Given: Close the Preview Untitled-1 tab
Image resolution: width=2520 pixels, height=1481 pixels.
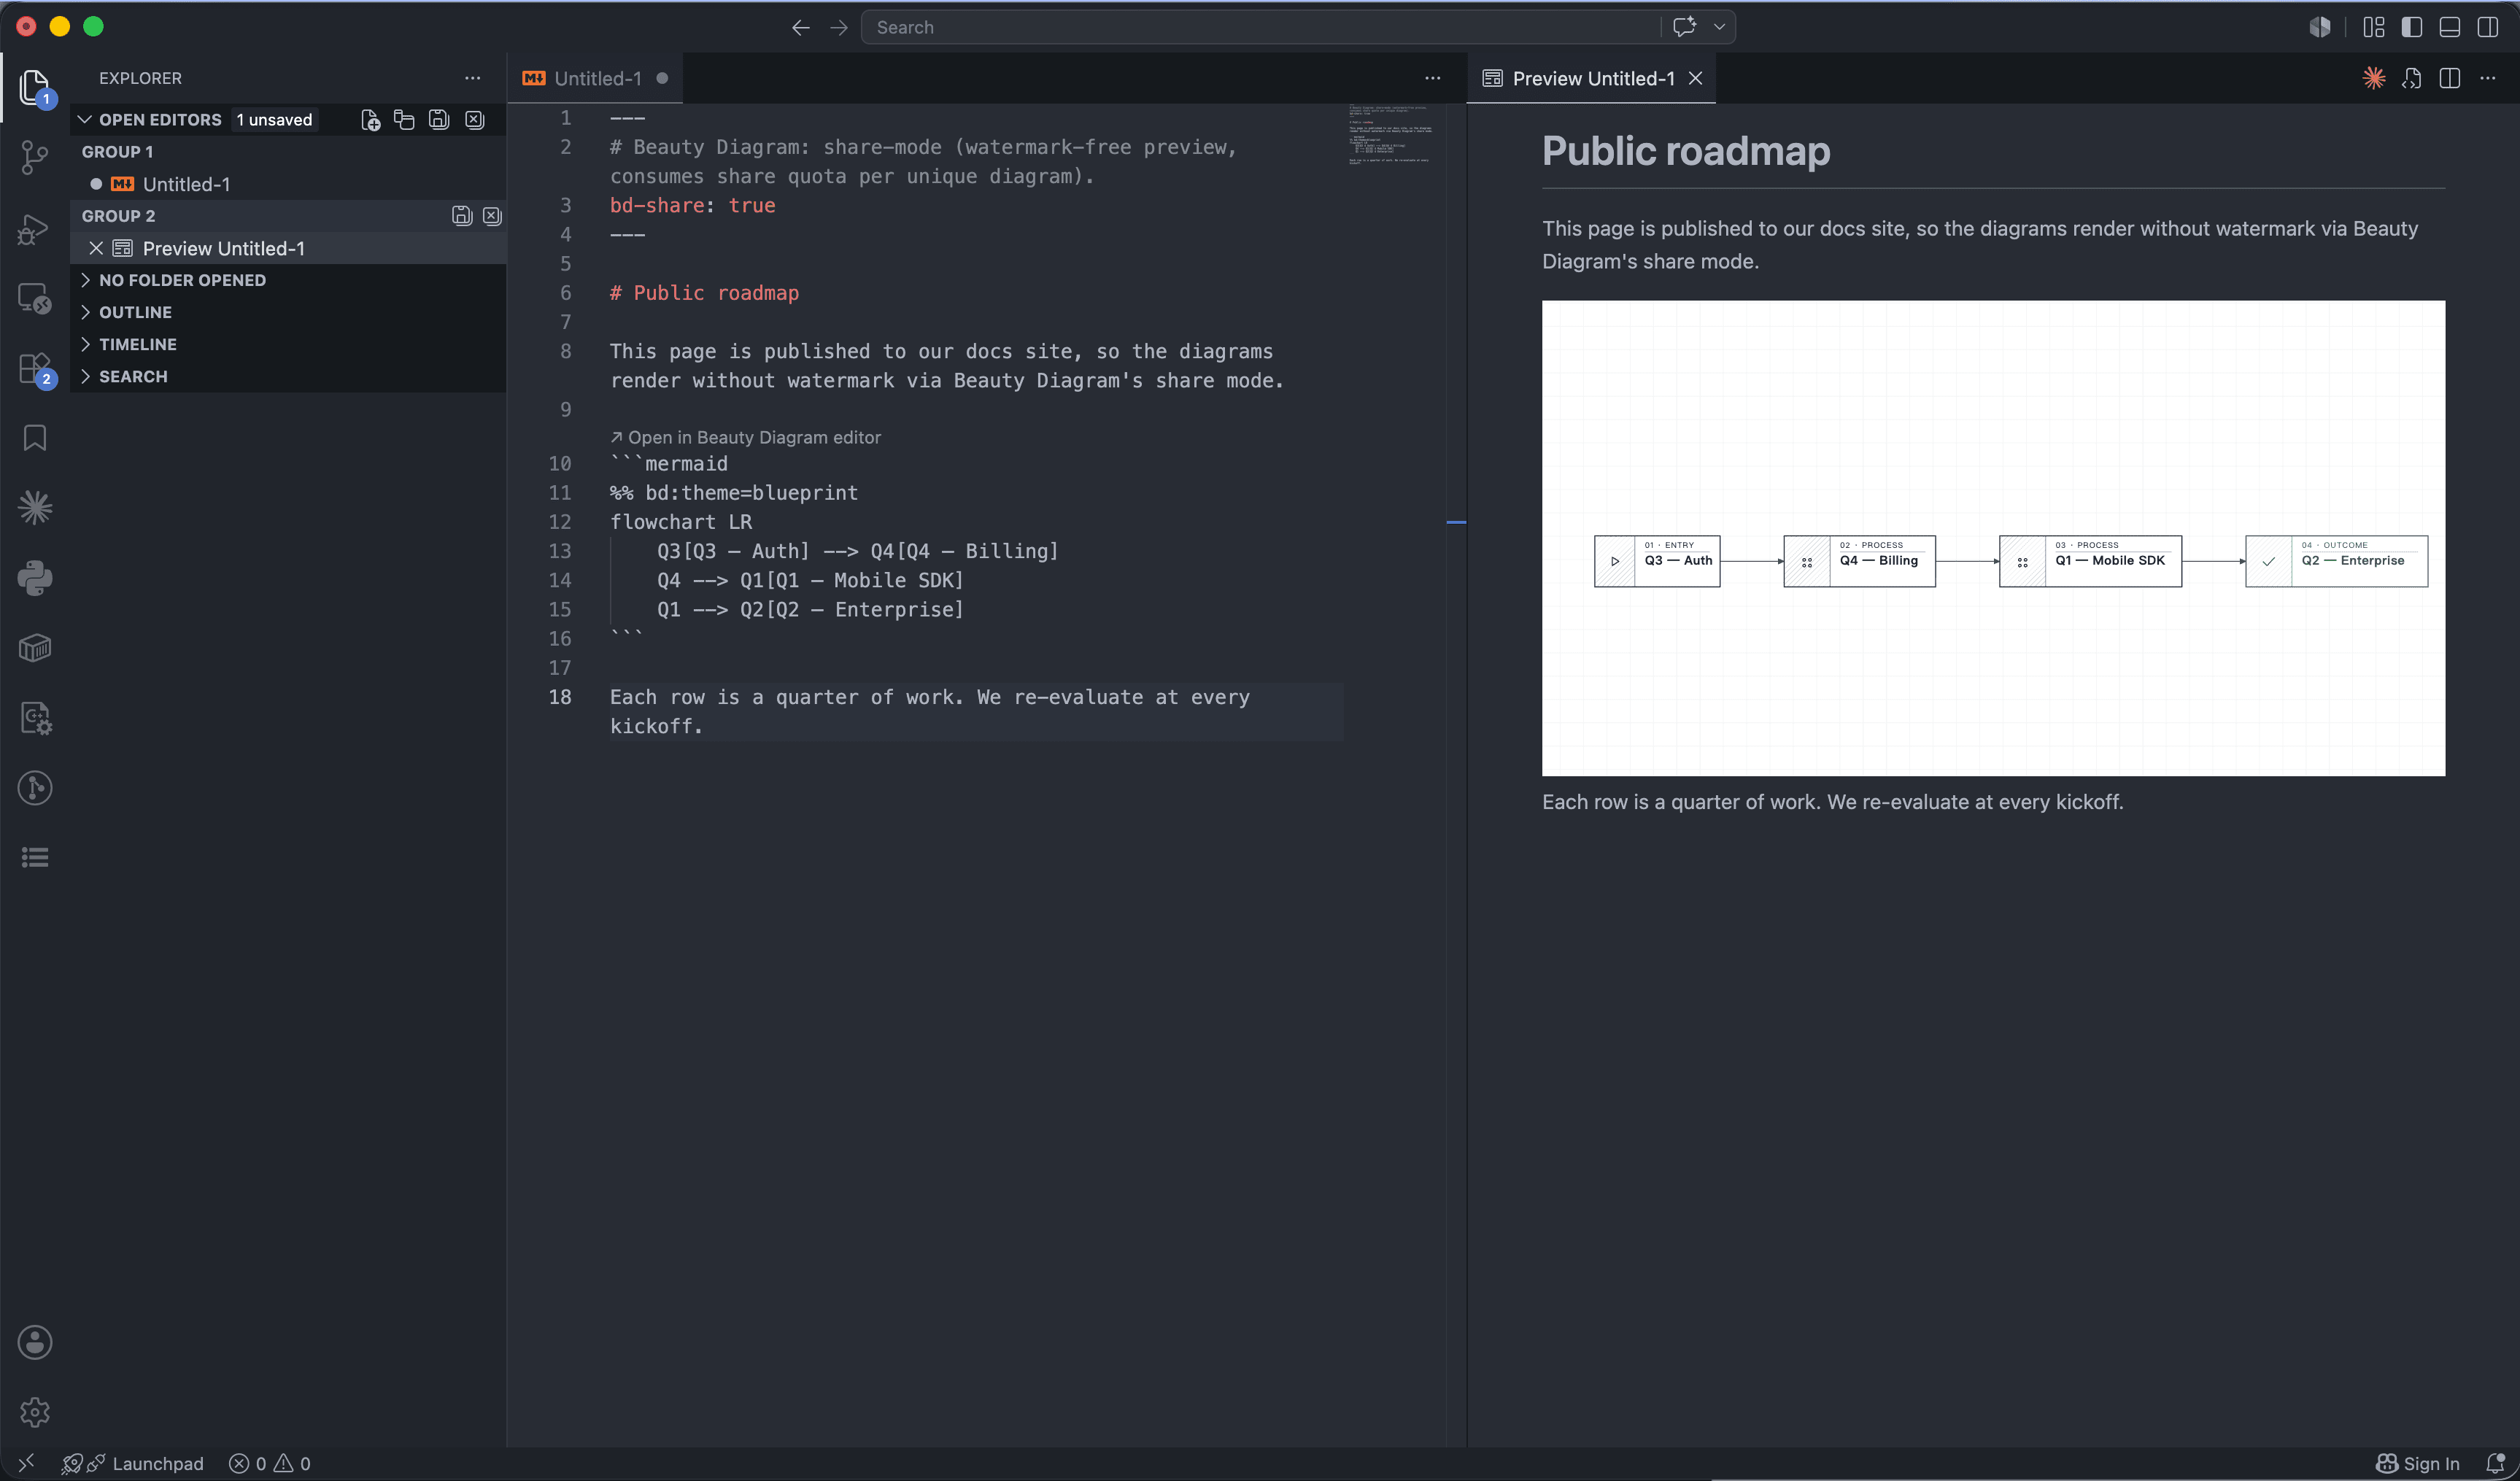Looking at the screenshot, I should pyautogui.click(x=1696, y=78).
